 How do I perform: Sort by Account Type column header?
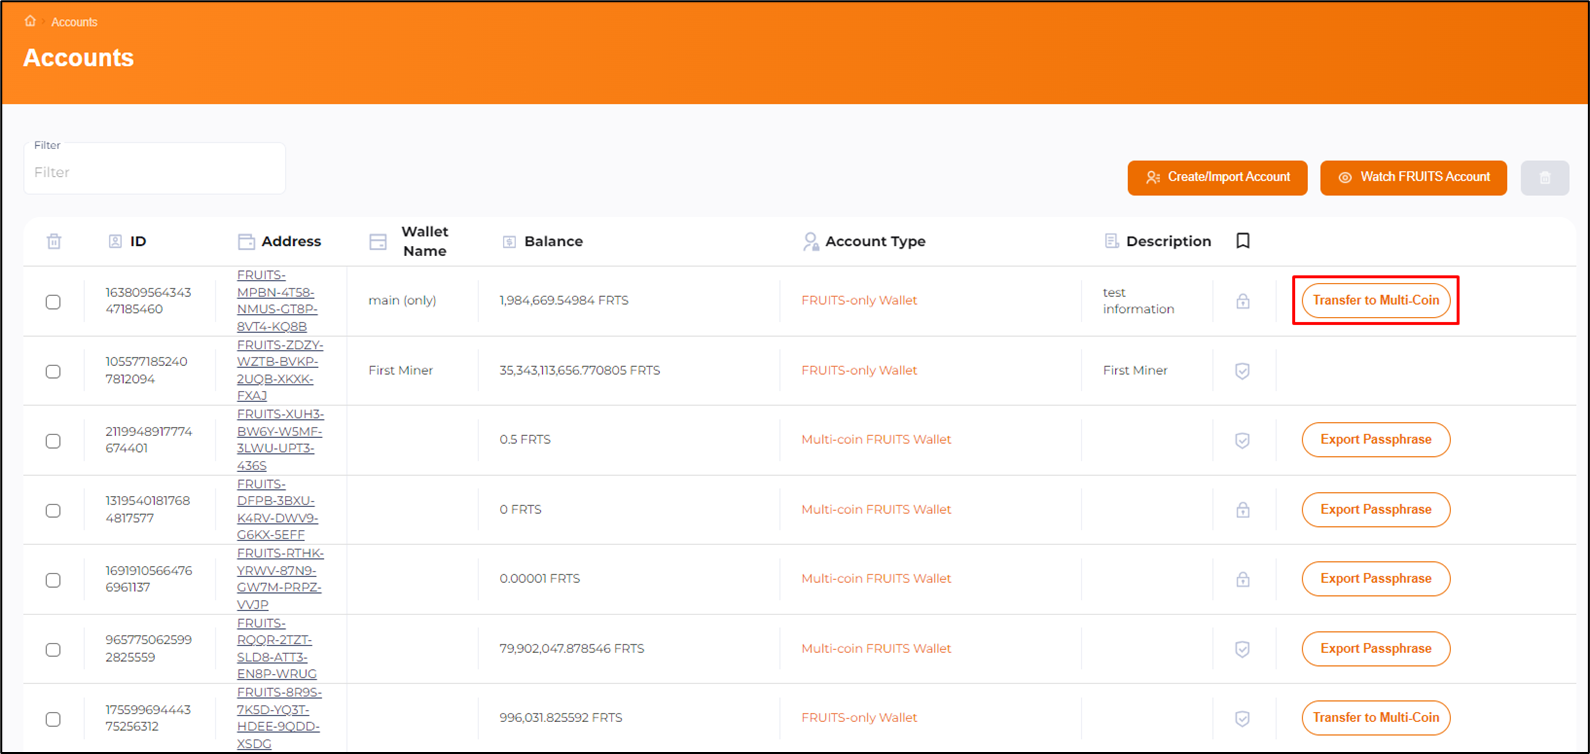pos(875,241)
